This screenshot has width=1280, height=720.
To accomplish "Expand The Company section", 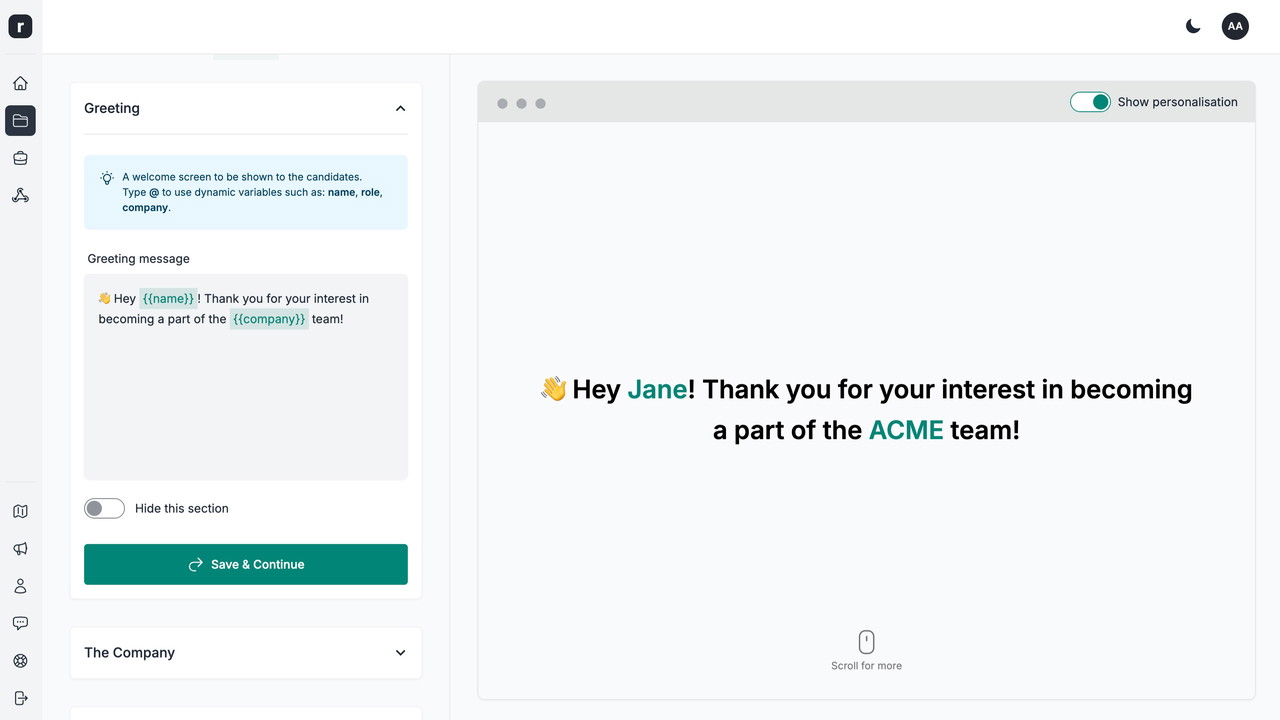I will [x=400, y=653].
